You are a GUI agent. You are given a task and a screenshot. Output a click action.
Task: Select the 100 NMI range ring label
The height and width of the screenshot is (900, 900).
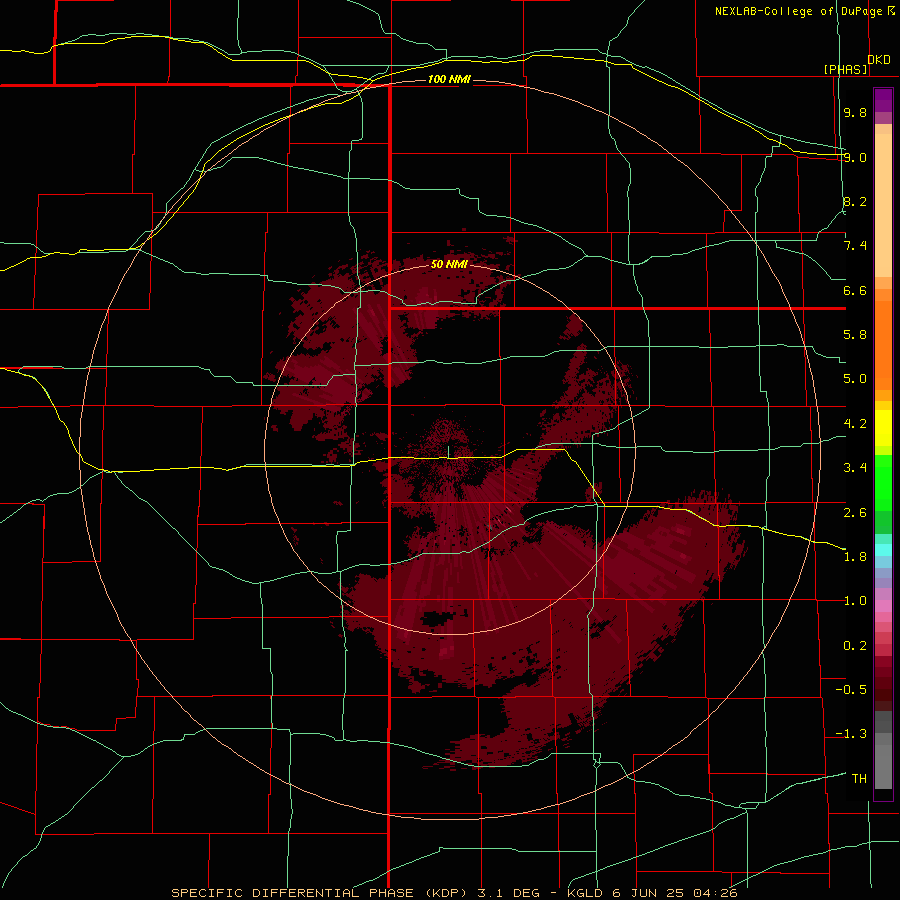pos(449,79)
